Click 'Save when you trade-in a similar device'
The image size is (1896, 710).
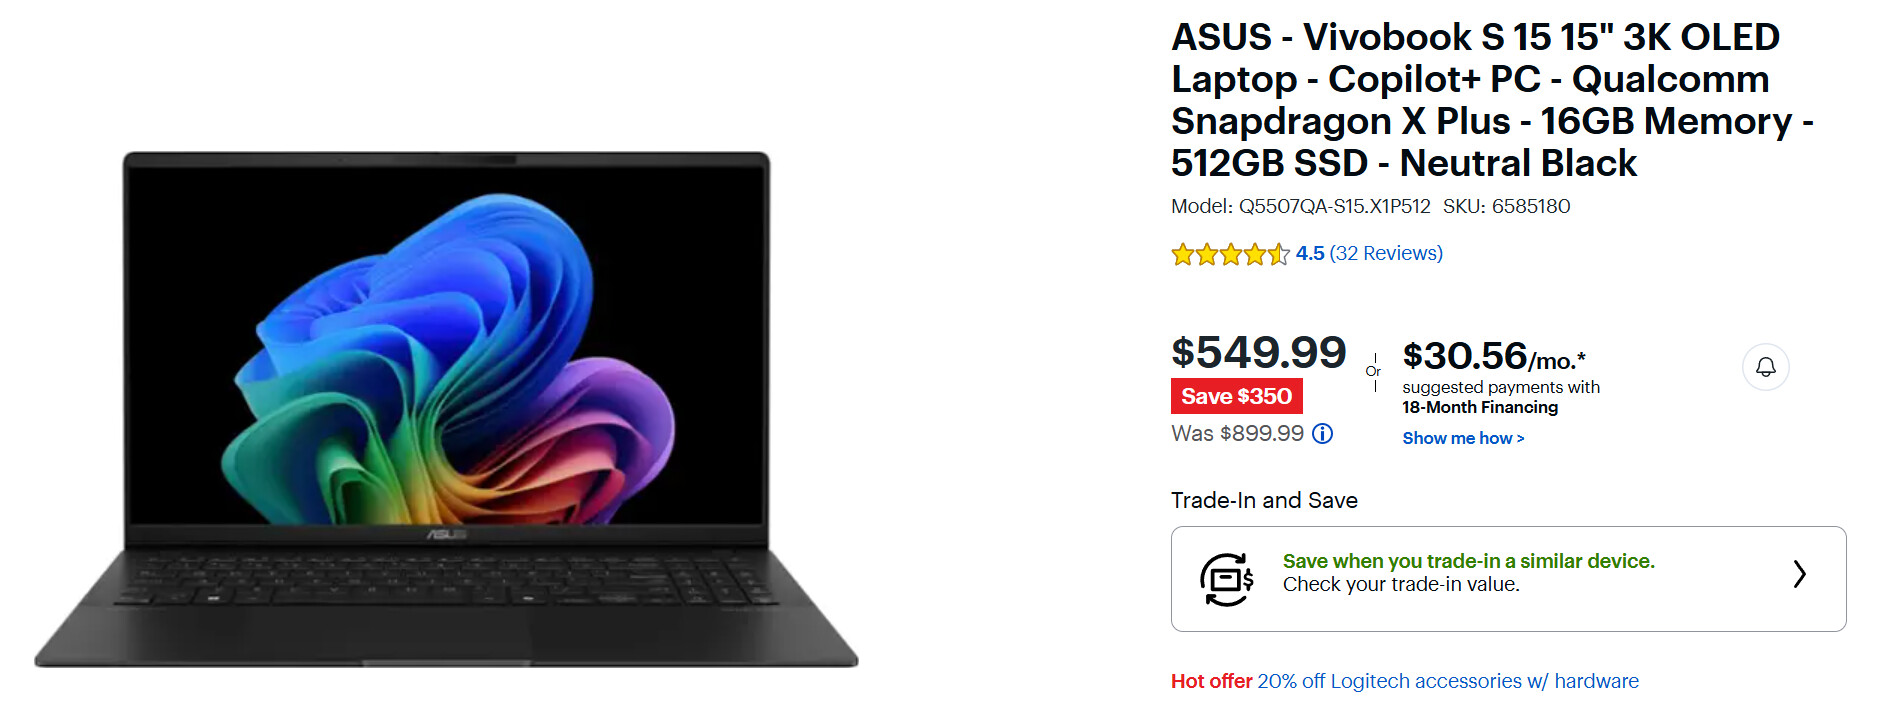[1468, 561]
